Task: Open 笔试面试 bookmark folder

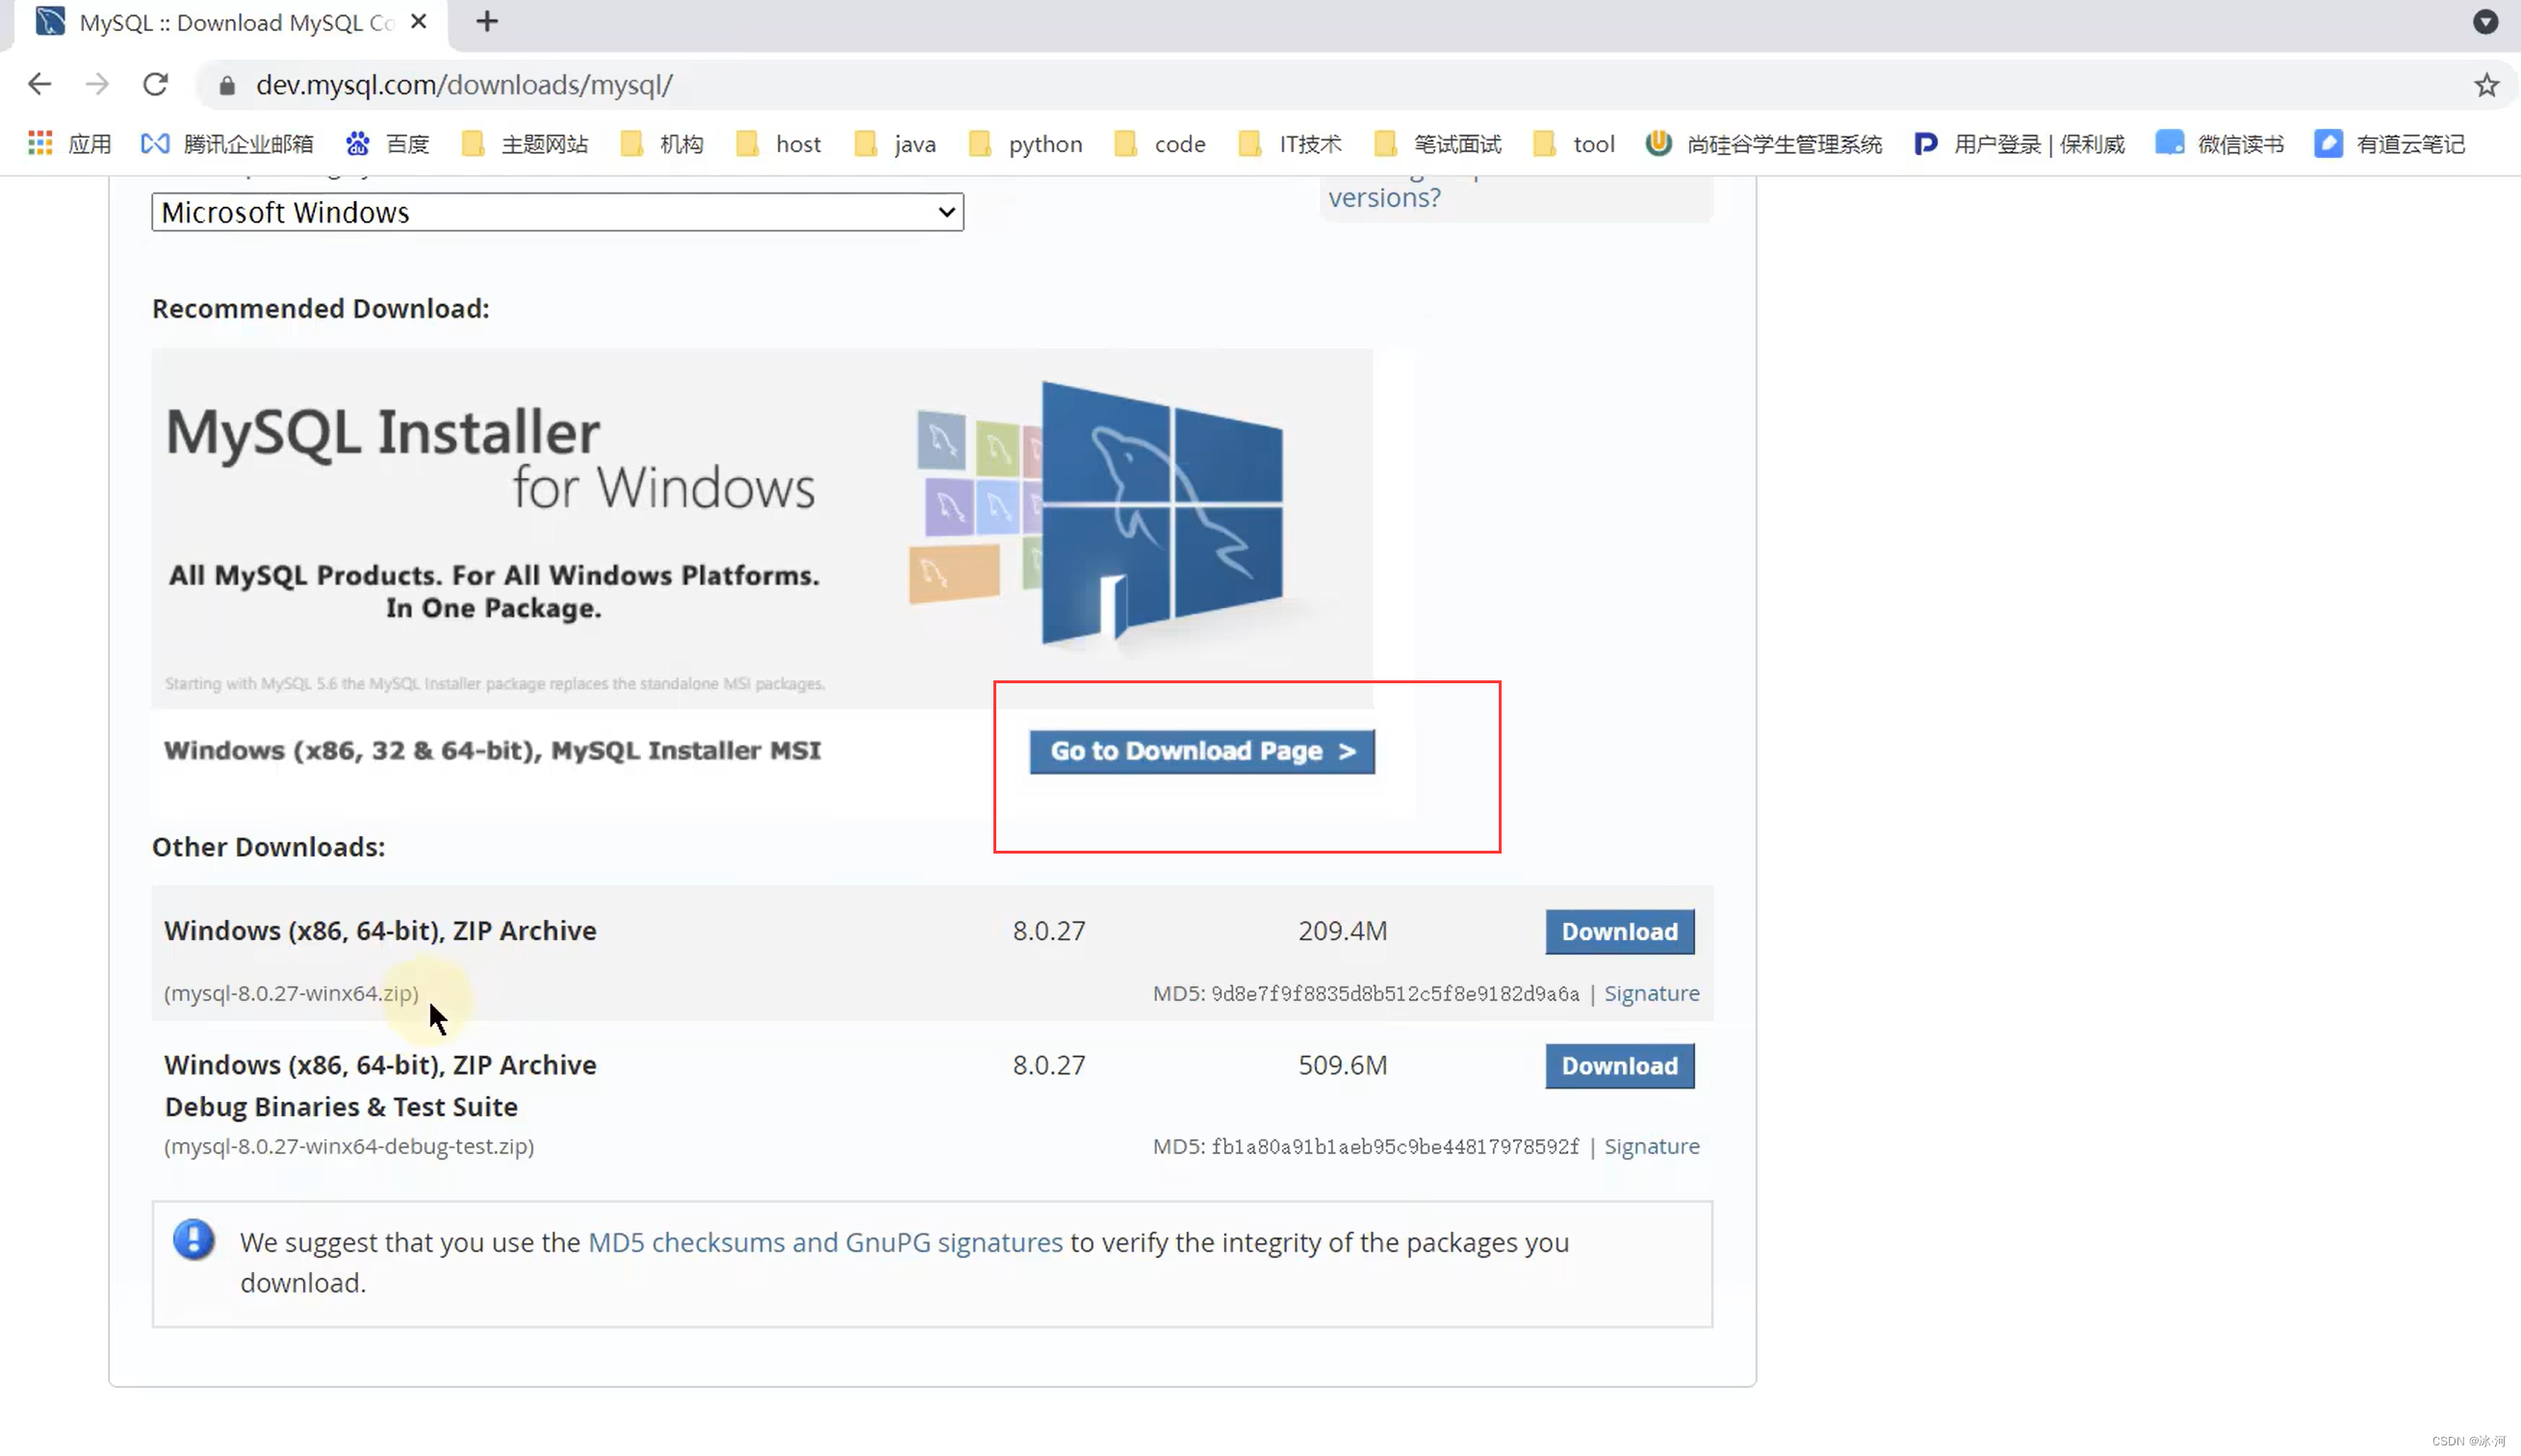Action: coord(1438,144)
